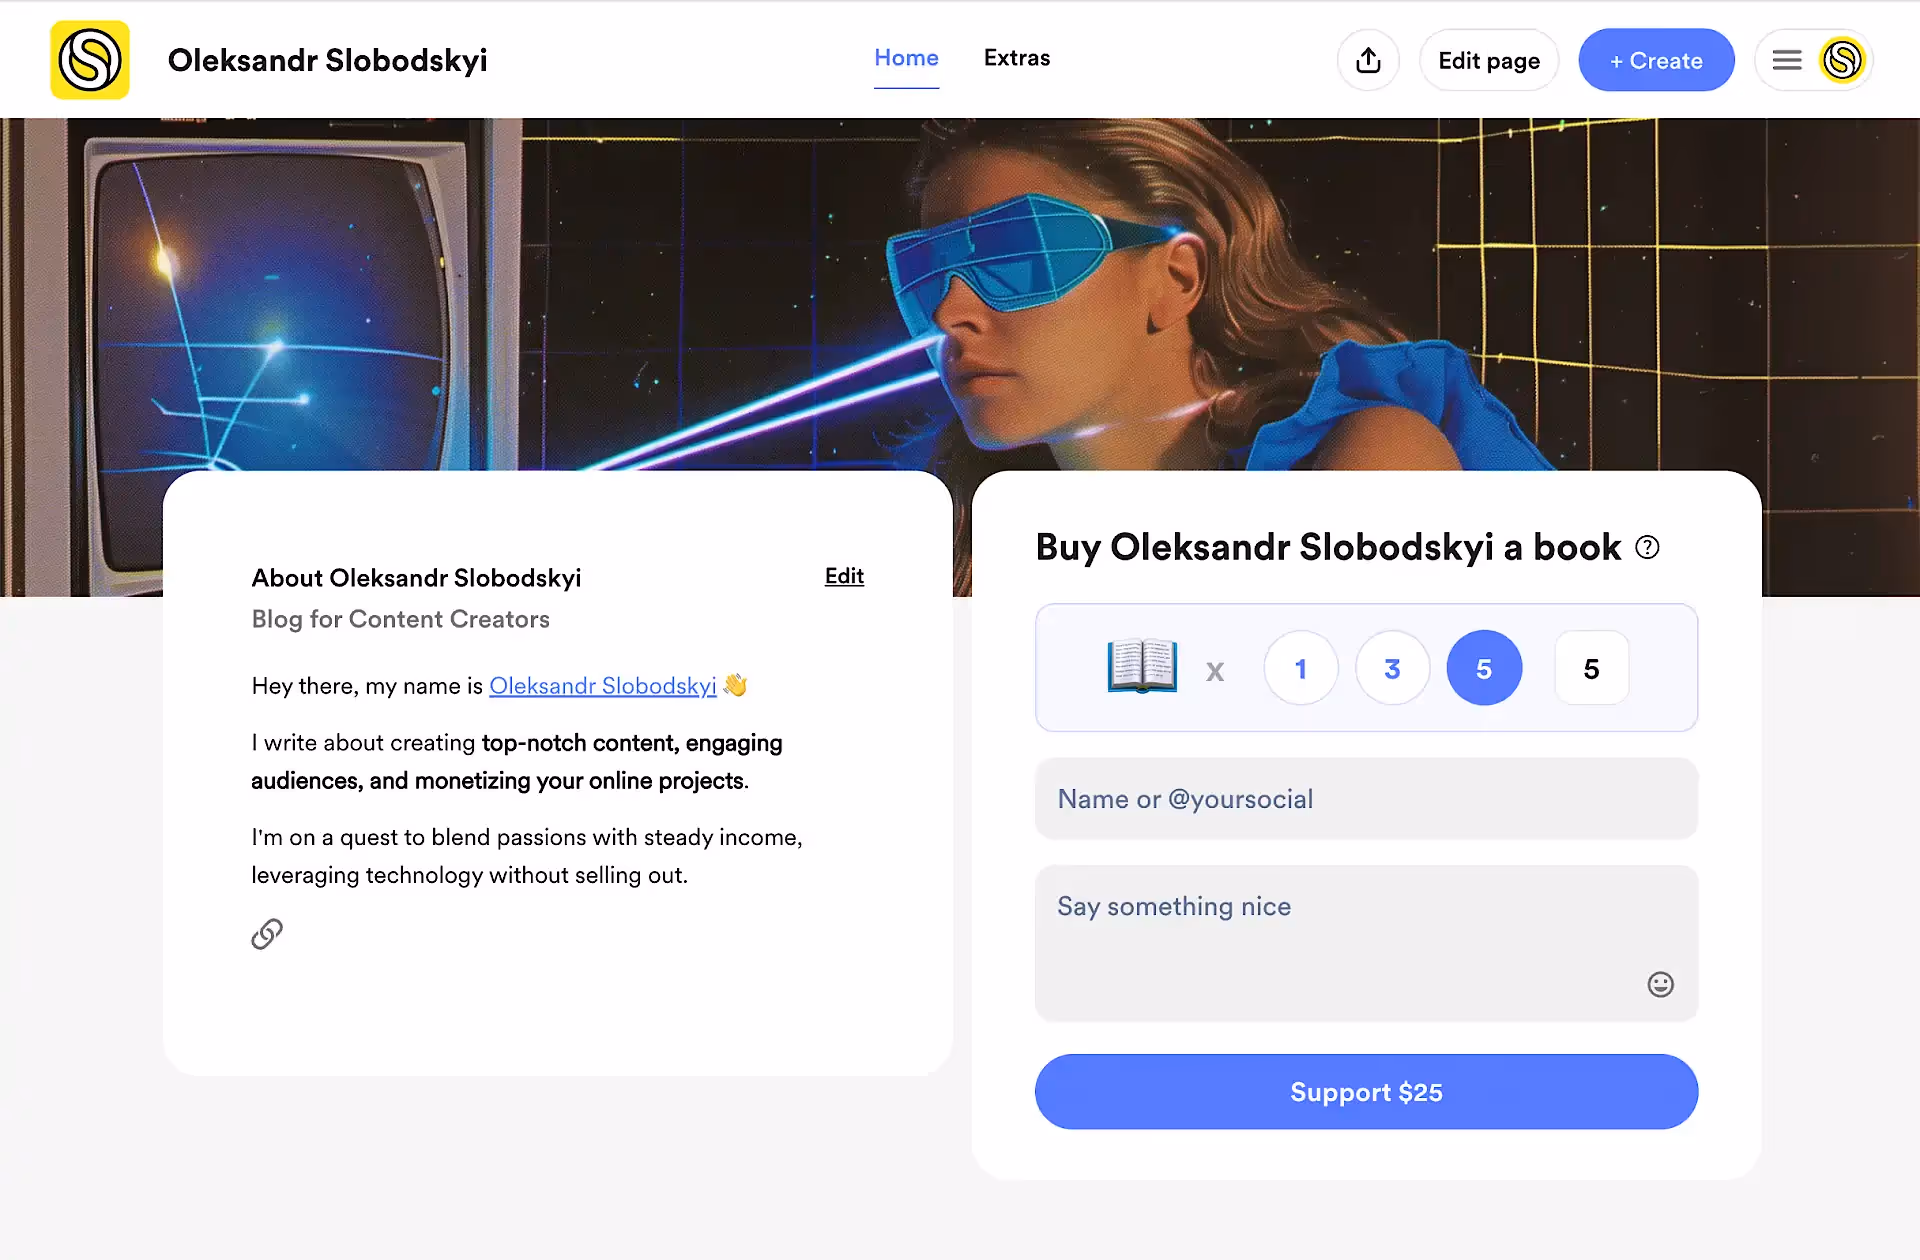This screenshot has width=1920, height=1260.
Task: Select the highlighted 5 books option
Action: tap(1484, 668)
